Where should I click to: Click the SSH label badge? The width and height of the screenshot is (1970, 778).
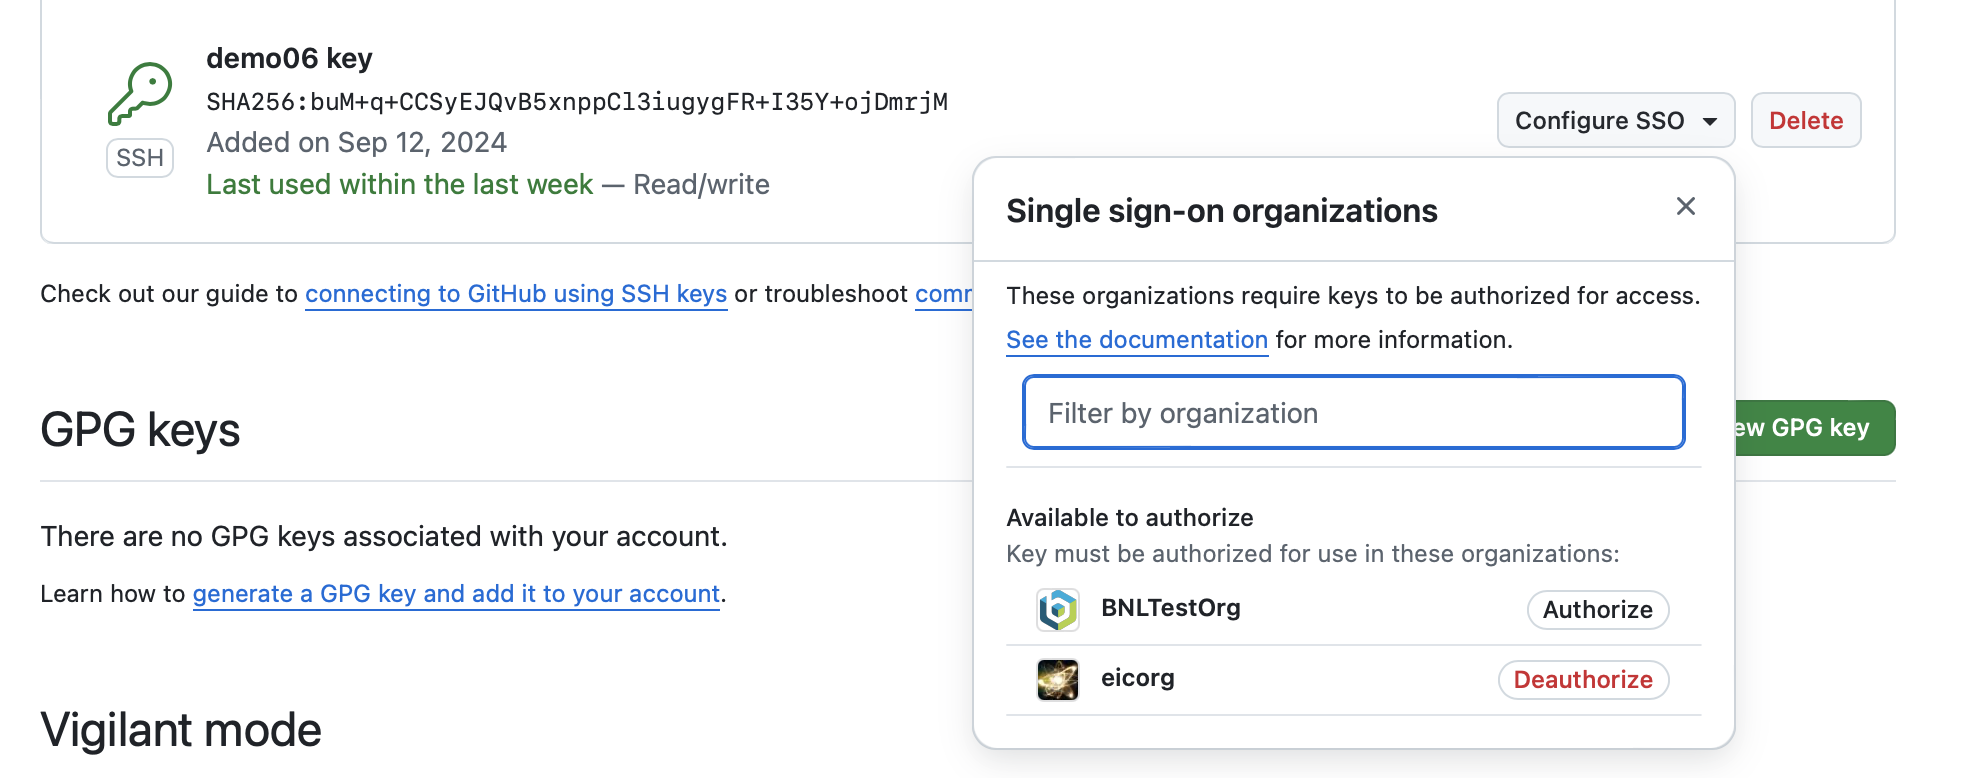[140, 158]
